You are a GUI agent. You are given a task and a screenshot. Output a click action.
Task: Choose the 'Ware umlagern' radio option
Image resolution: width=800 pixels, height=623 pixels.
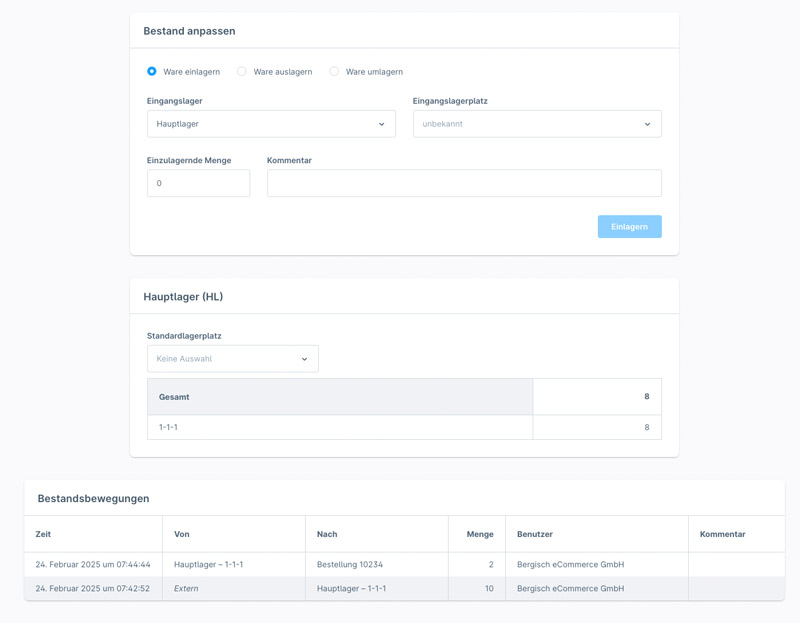click(334, 72)
